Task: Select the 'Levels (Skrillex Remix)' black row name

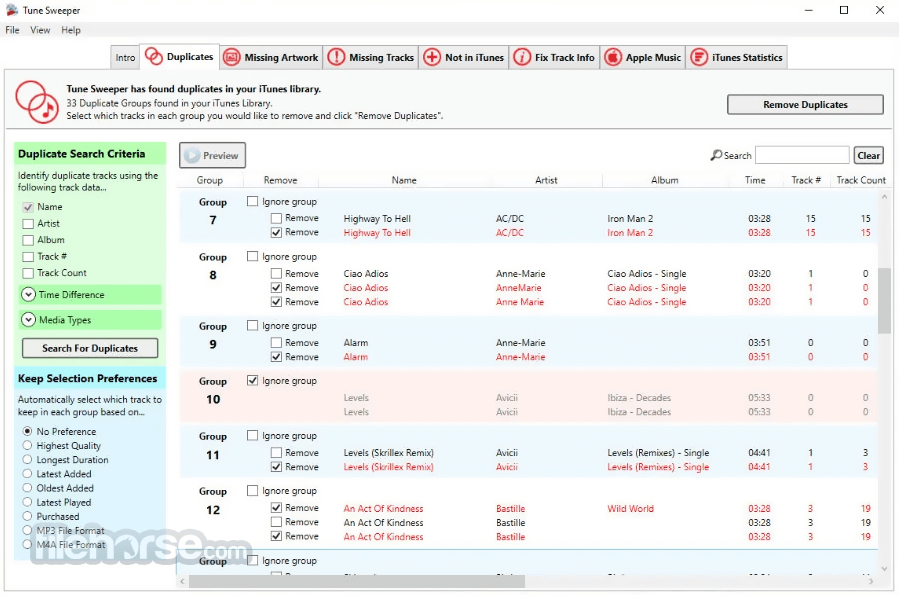Action: coord(389,453)
